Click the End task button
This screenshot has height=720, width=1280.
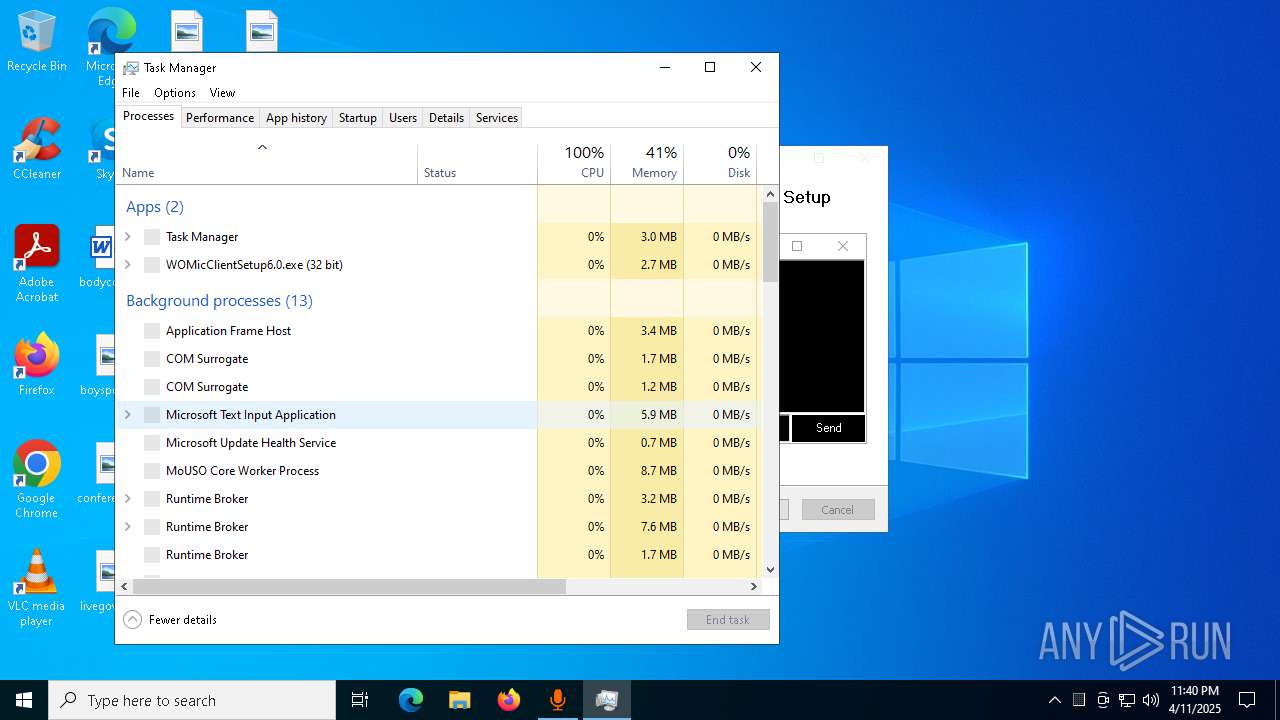pos(728,620)
